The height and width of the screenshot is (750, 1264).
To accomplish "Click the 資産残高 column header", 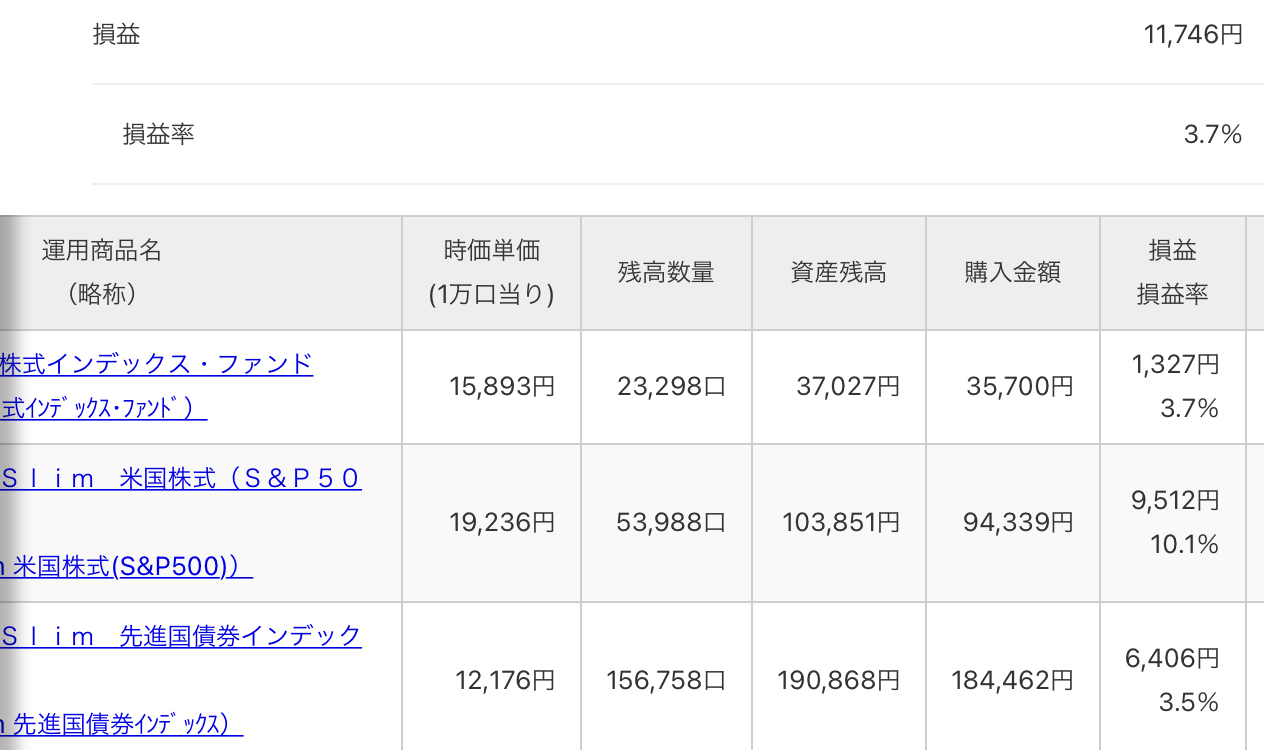I will (x=839, y=272).
